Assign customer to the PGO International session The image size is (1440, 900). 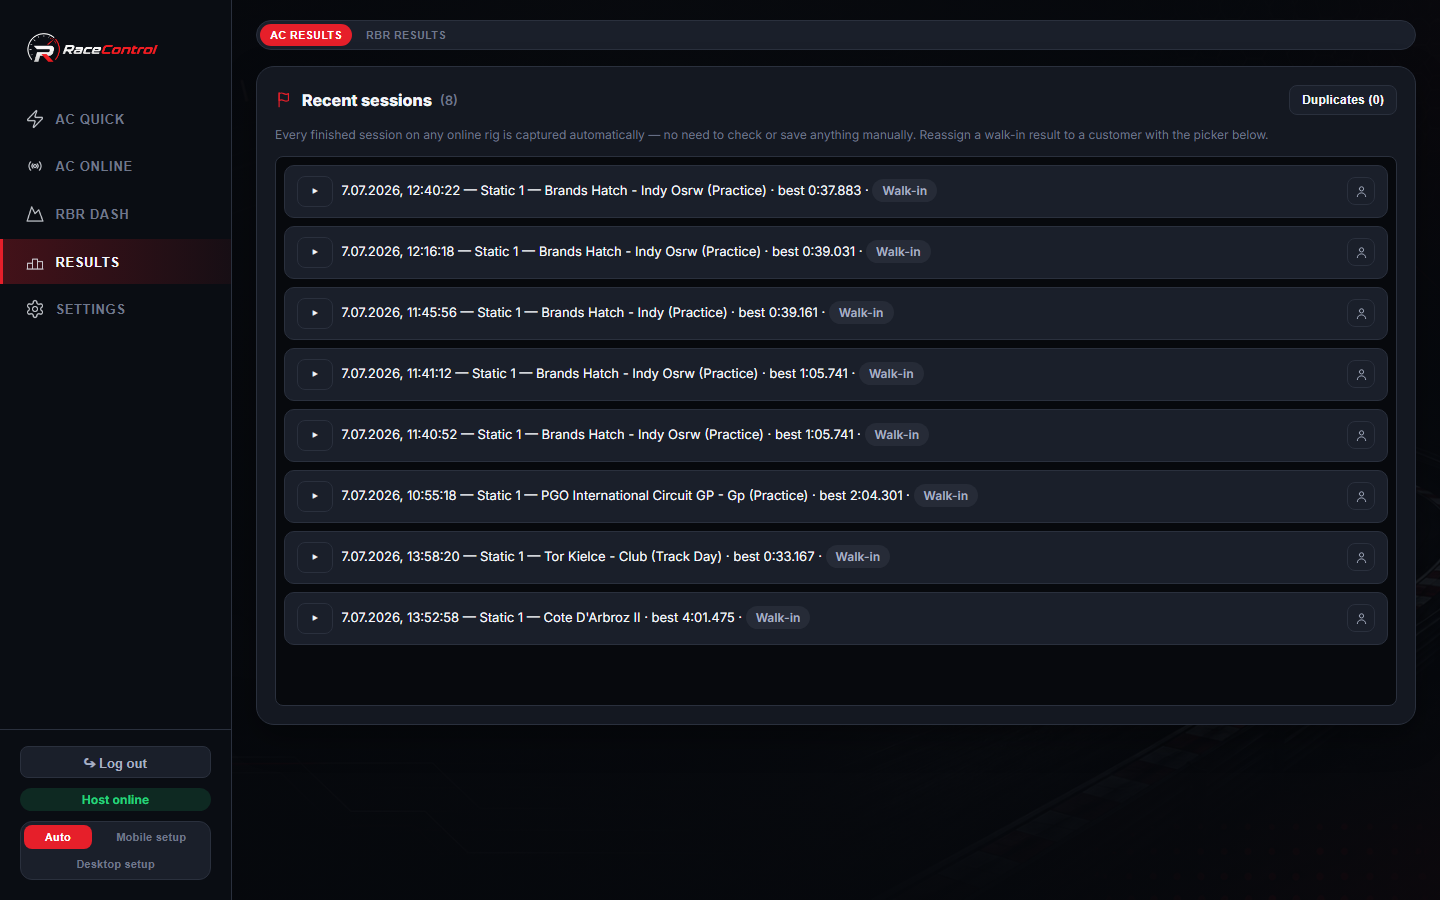pos(1361,496)
